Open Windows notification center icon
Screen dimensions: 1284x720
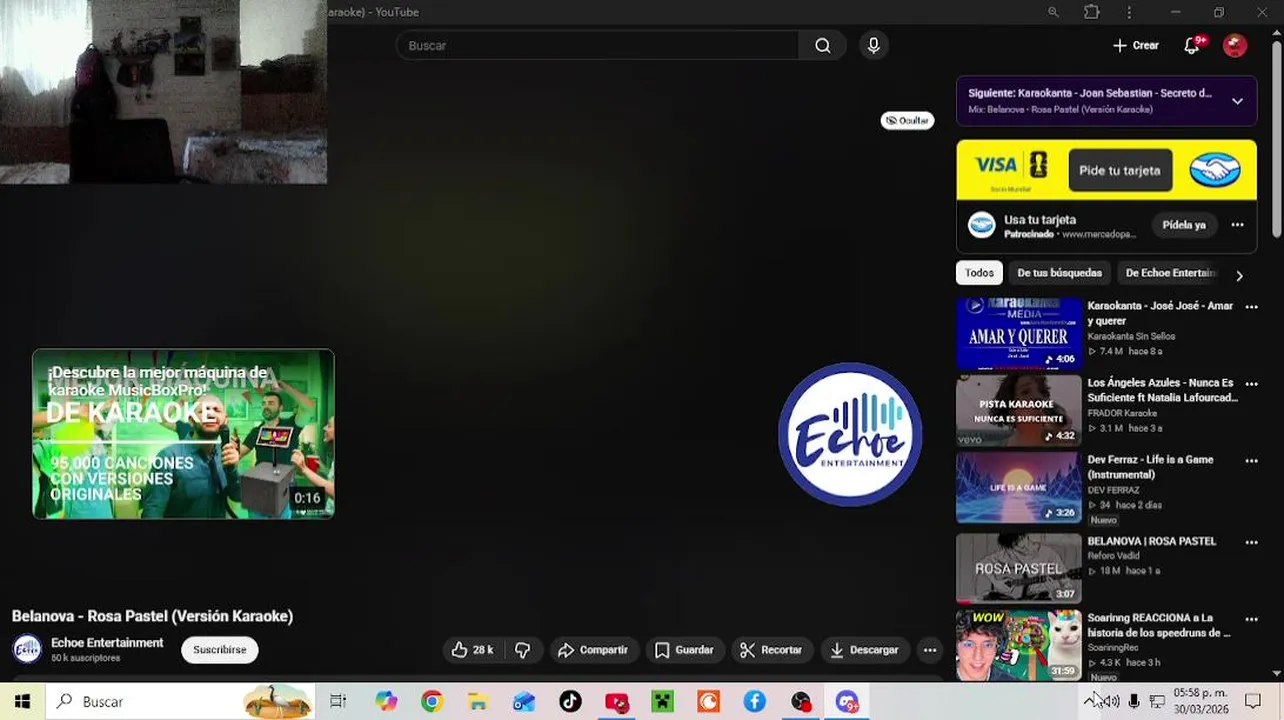[x=1253, y=702]
